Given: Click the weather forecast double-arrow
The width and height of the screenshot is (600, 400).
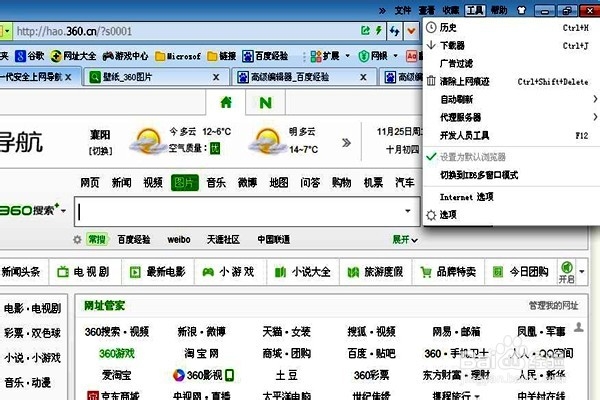Looking at the screenshot, I should coord(346,143).
